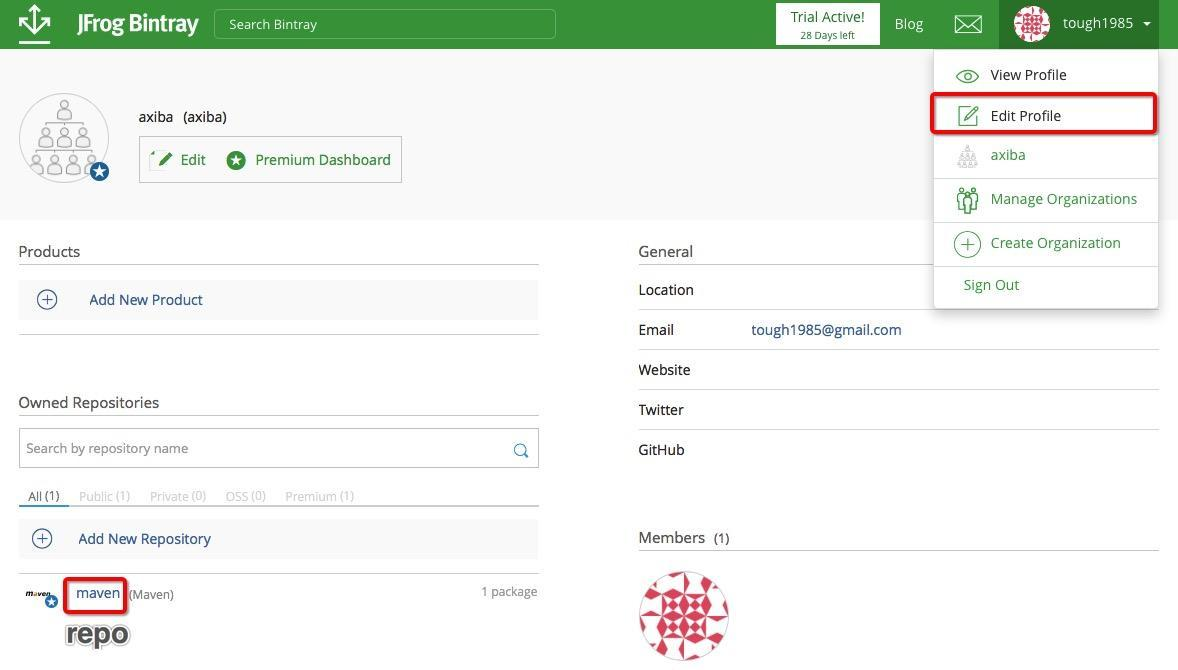1178x670 pixels.
Task: Click the Edit organization link
Action: click(192, 160)
